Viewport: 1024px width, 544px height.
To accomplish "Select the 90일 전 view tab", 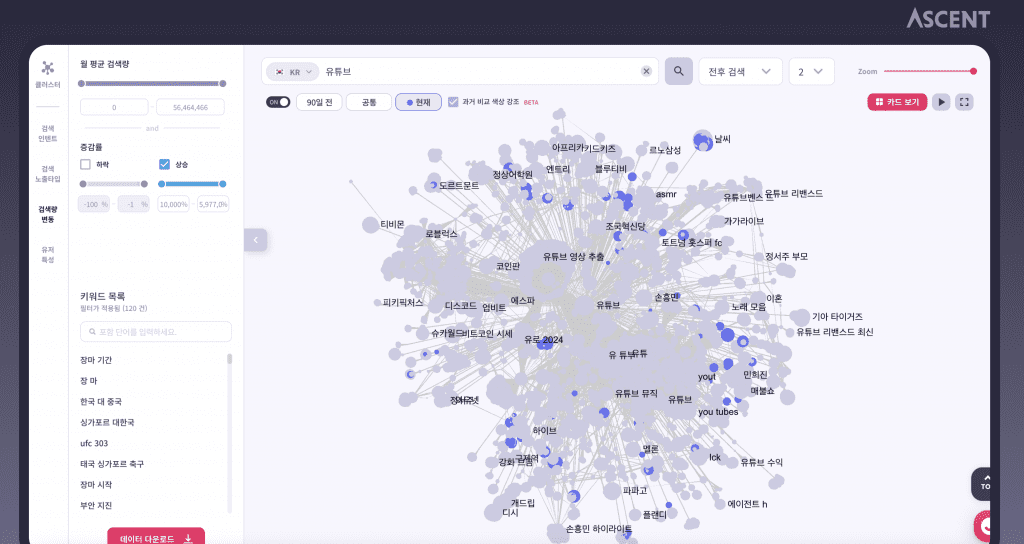I will (319, 102).
